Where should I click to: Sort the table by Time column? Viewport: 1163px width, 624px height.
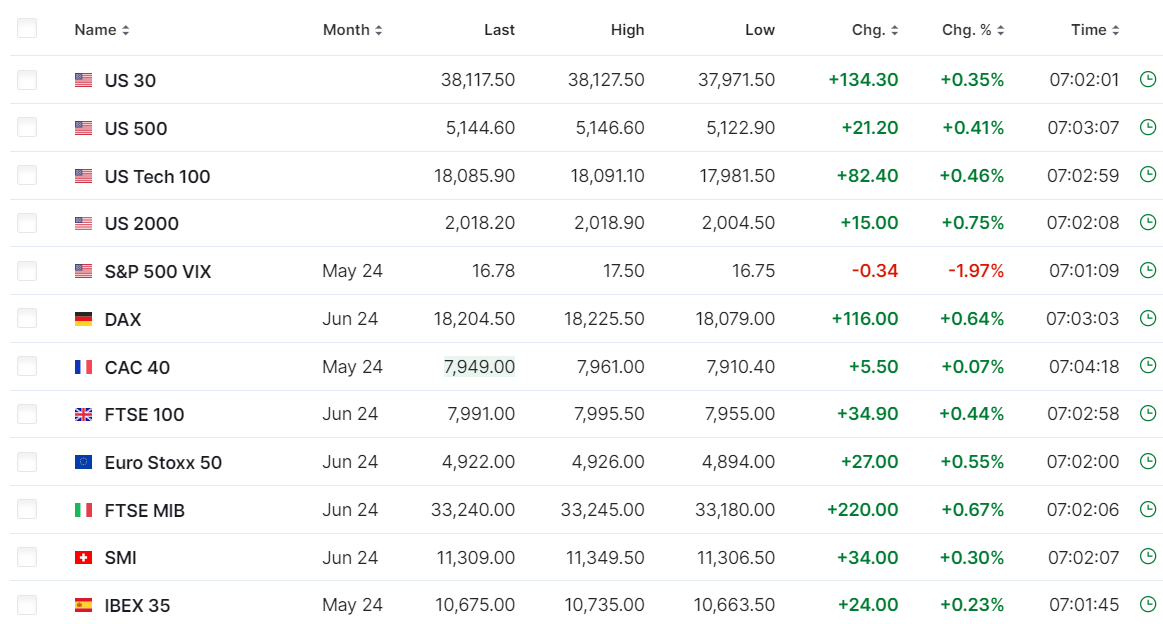[1096, 30]
